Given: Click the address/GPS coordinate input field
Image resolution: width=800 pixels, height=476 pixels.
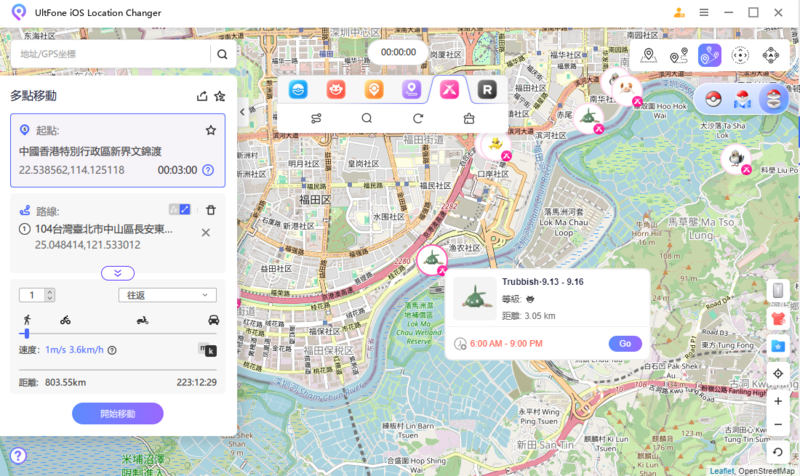Looking at the screenshot, I should tap(114, 54).
